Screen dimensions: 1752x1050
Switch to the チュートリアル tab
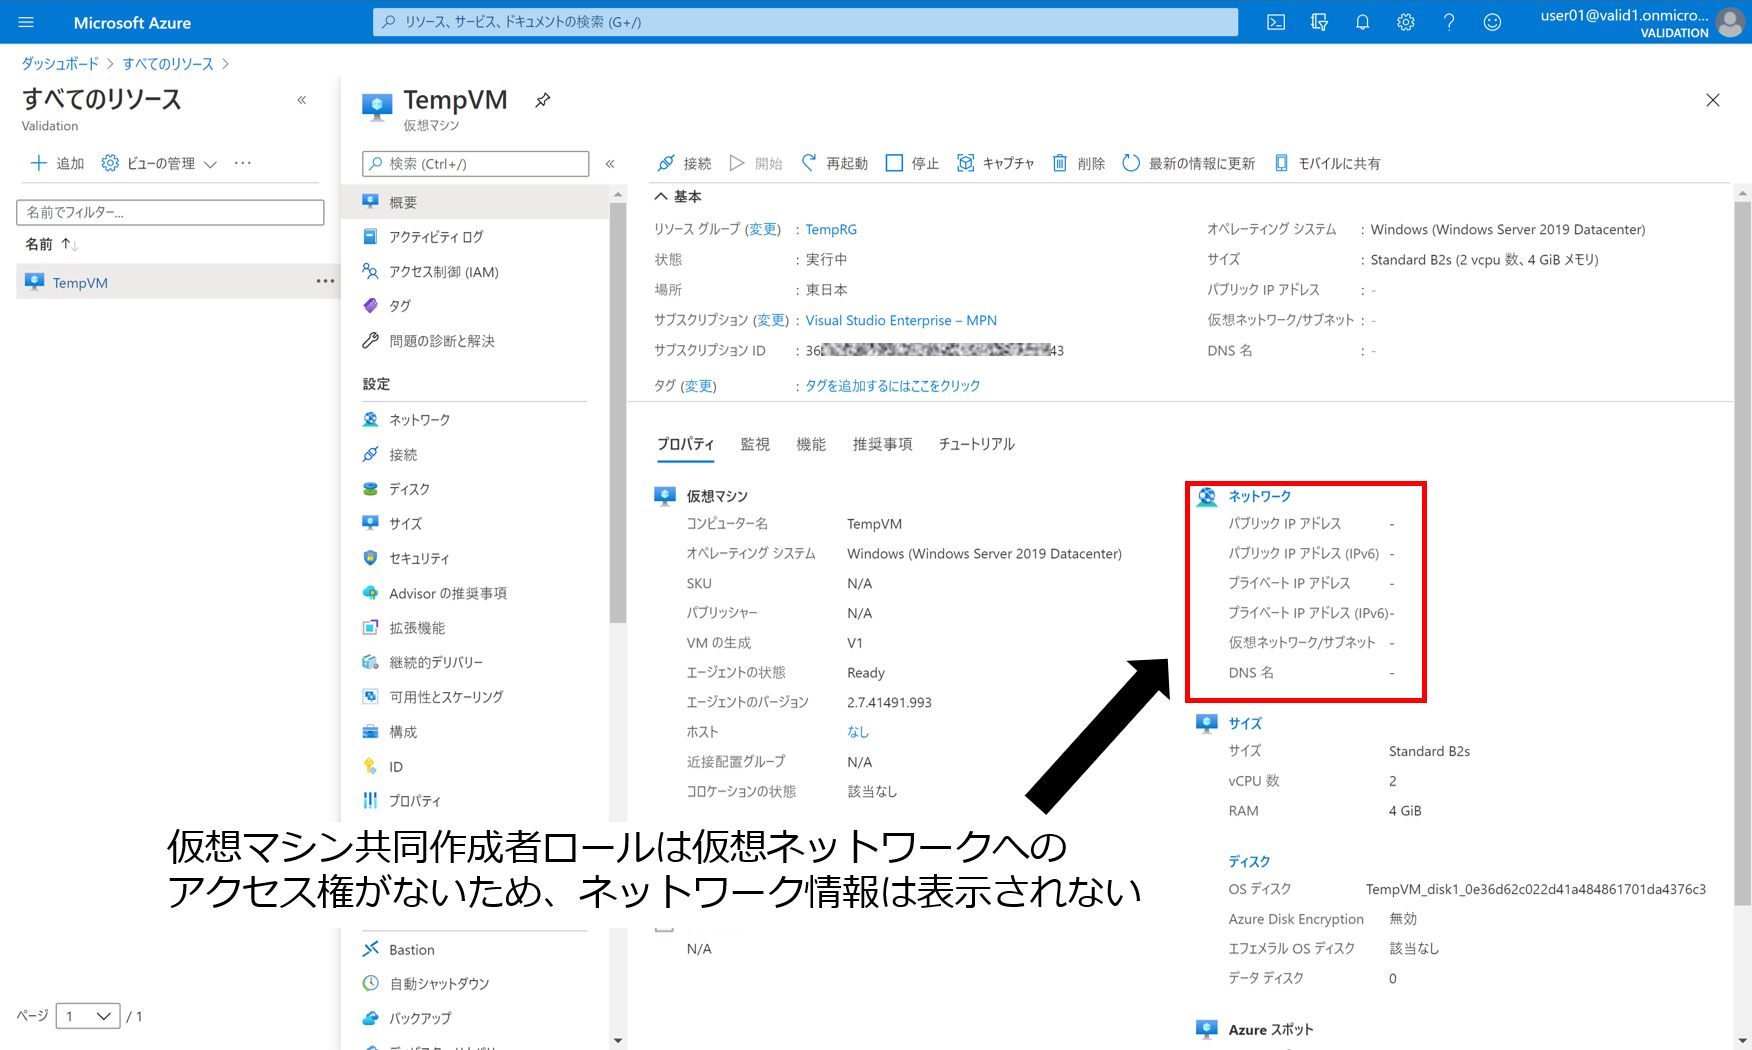976,444
